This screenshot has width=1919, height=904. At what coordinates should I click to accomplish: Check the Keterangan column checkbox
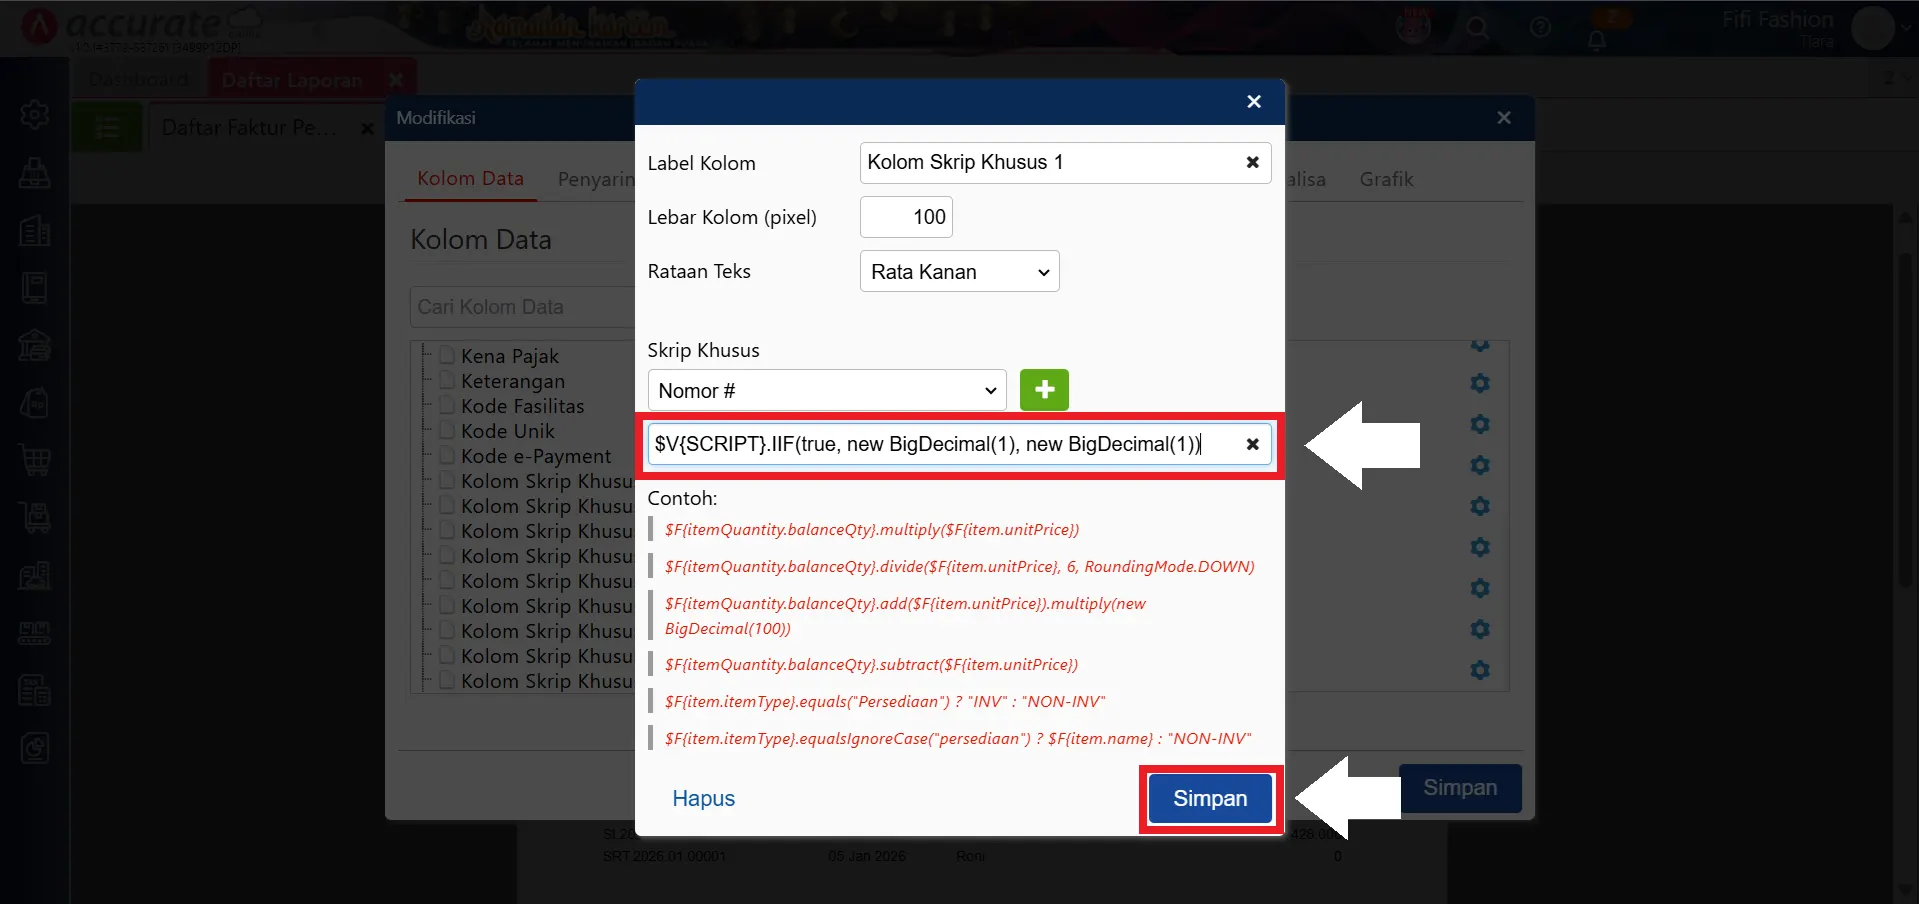pyautogui.click(x=447, y=381)
